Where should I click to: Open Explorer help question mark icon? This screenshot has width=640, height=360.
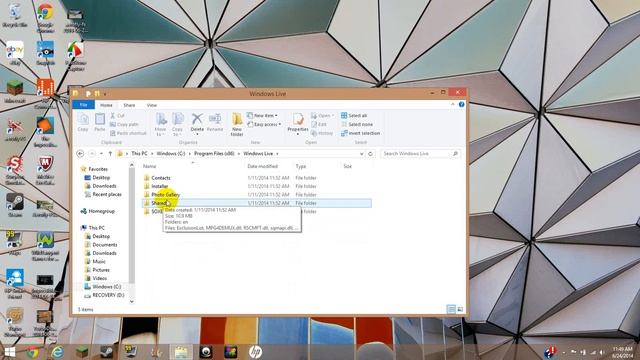pyautogui.click(x=461, y=104)
